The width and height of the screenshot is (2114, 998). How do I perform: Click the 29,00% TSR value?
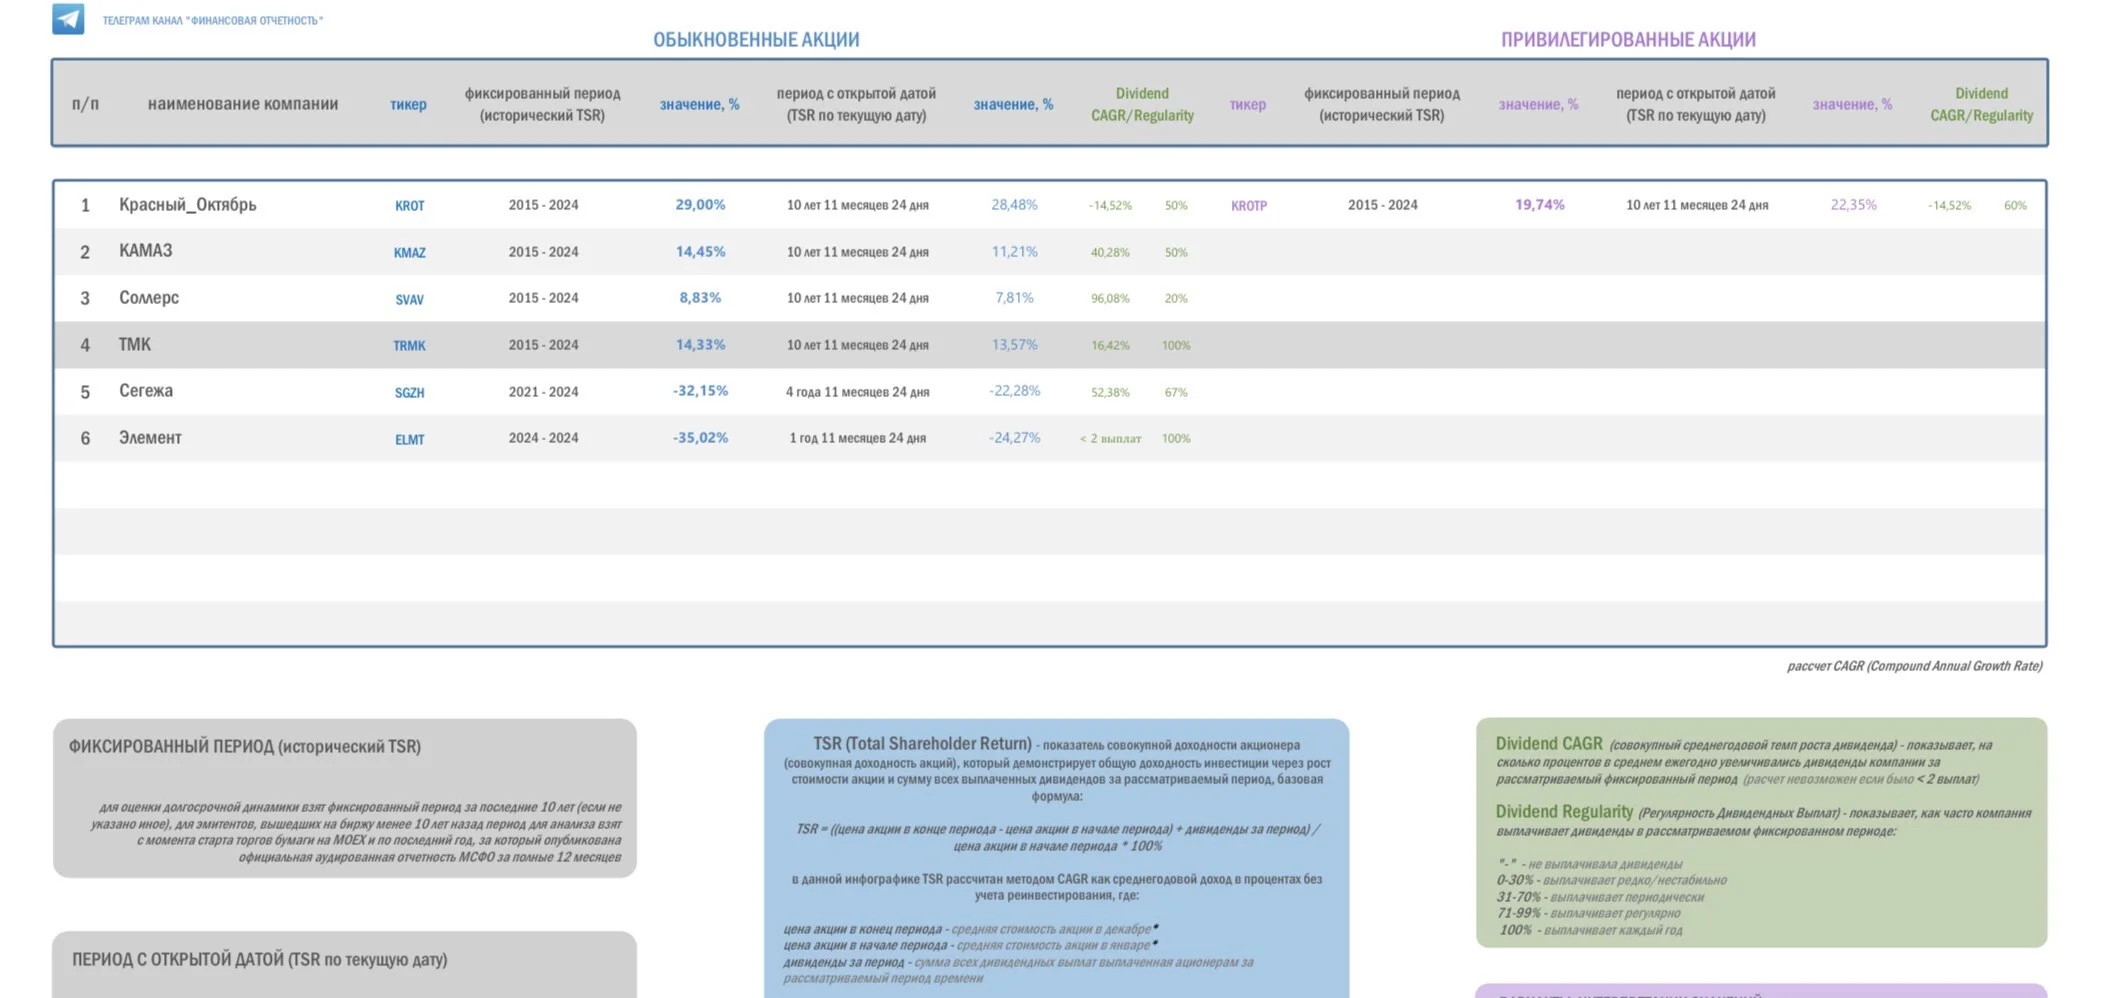pos(700,205)
